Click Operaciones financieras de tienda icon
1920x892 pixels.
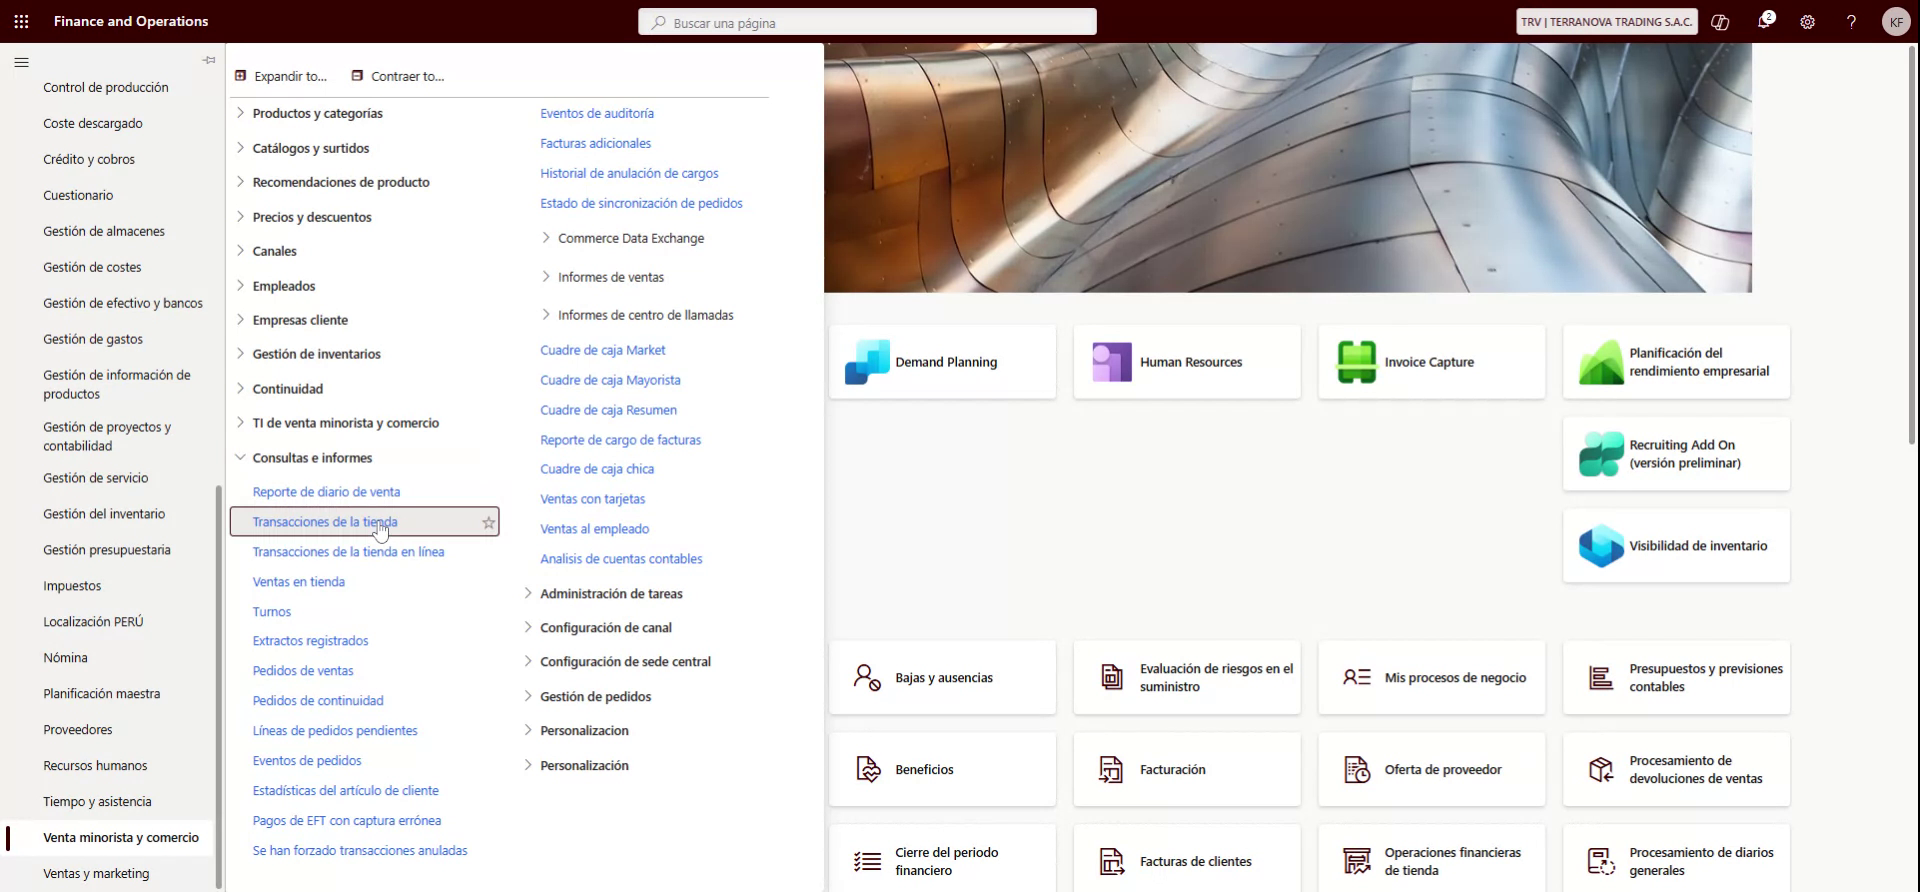1357,862
